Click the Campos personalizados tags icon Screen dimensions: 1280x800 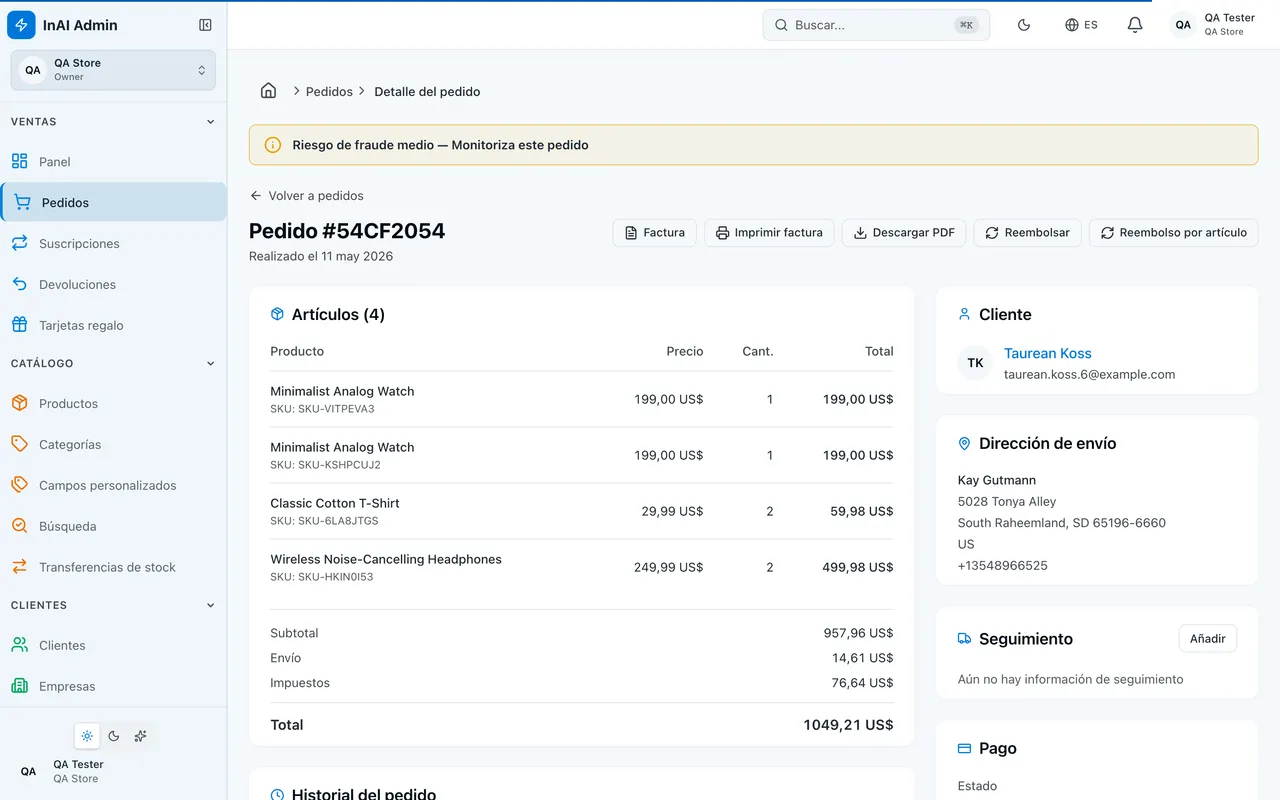(x=19, y=485)
